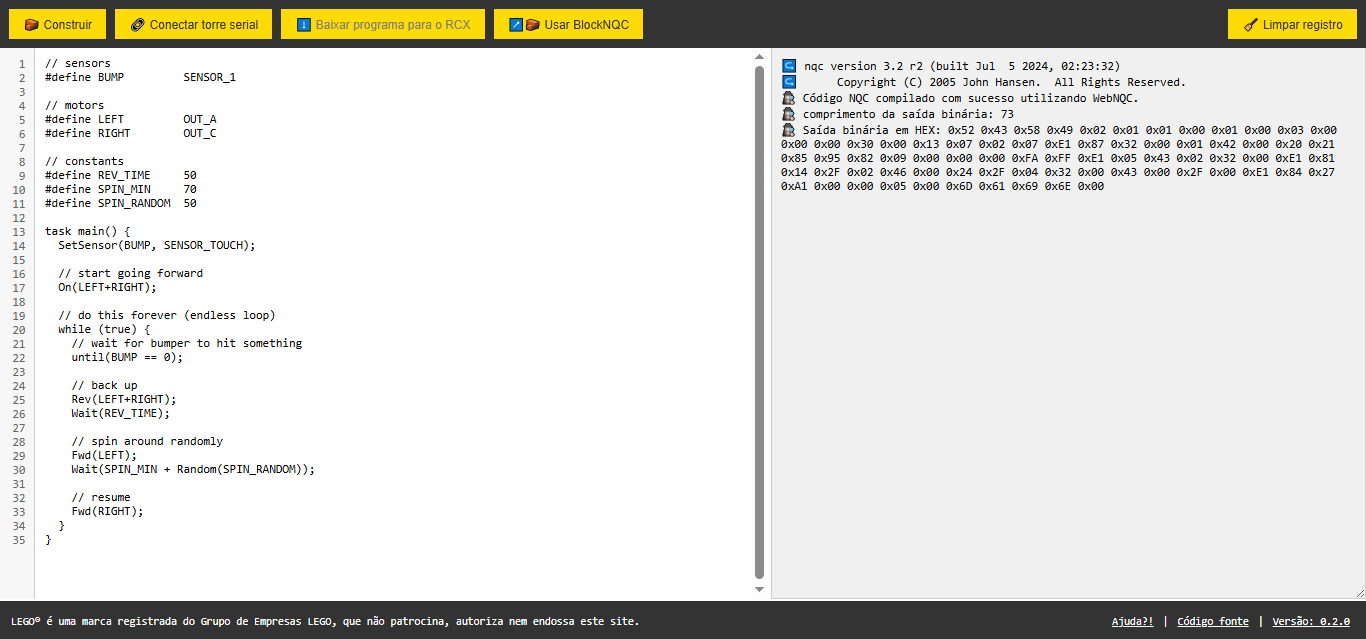
Task: Click the Fwd(RIGHT); line
Action: [108, 511]
